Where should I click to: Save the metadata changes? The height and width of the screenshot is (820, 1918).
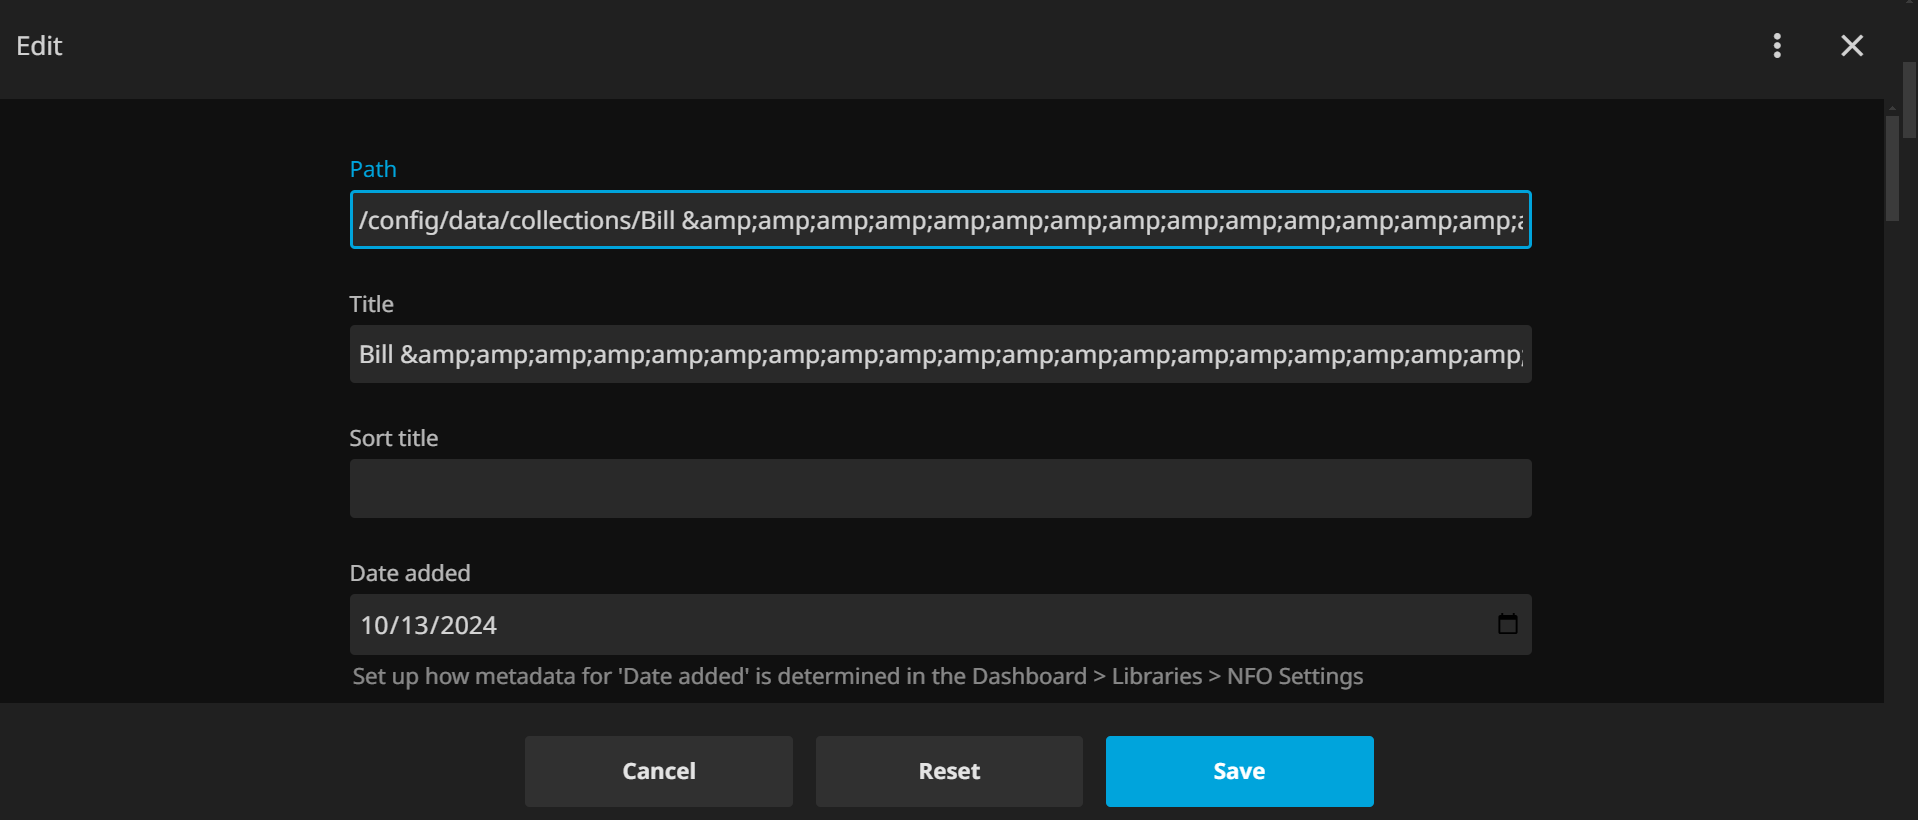click(x=1238, y=771)
